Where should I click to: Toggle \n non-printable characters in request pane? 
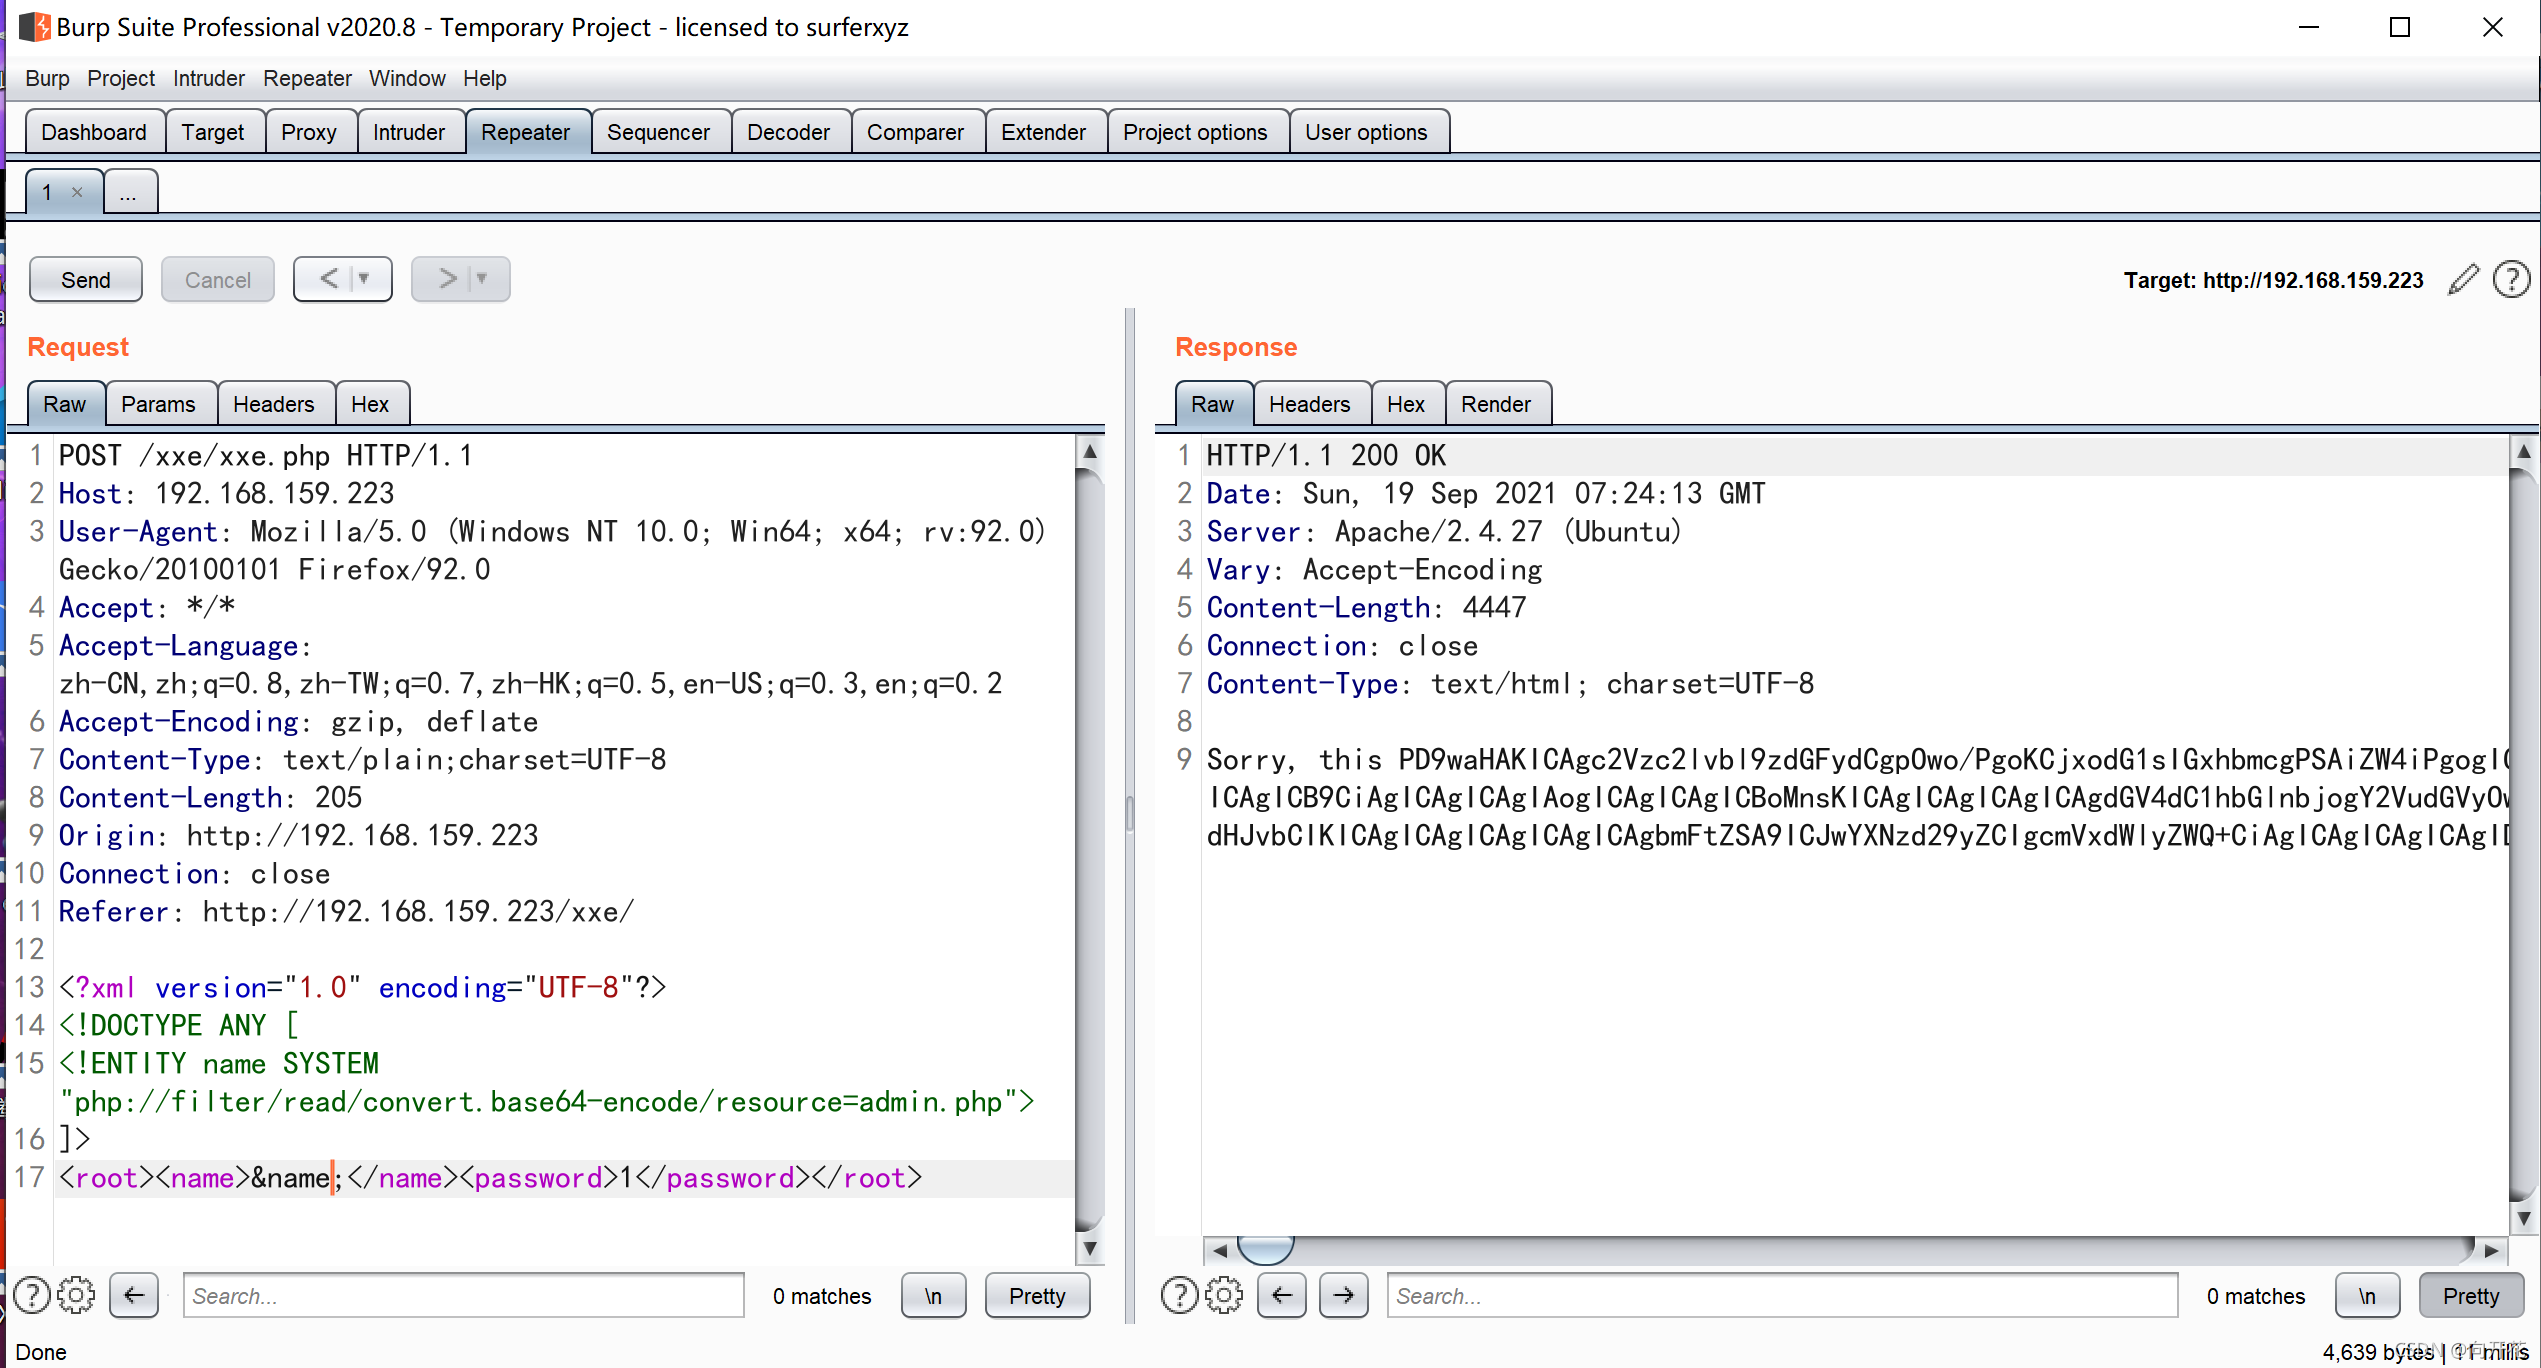point(933,1295)
